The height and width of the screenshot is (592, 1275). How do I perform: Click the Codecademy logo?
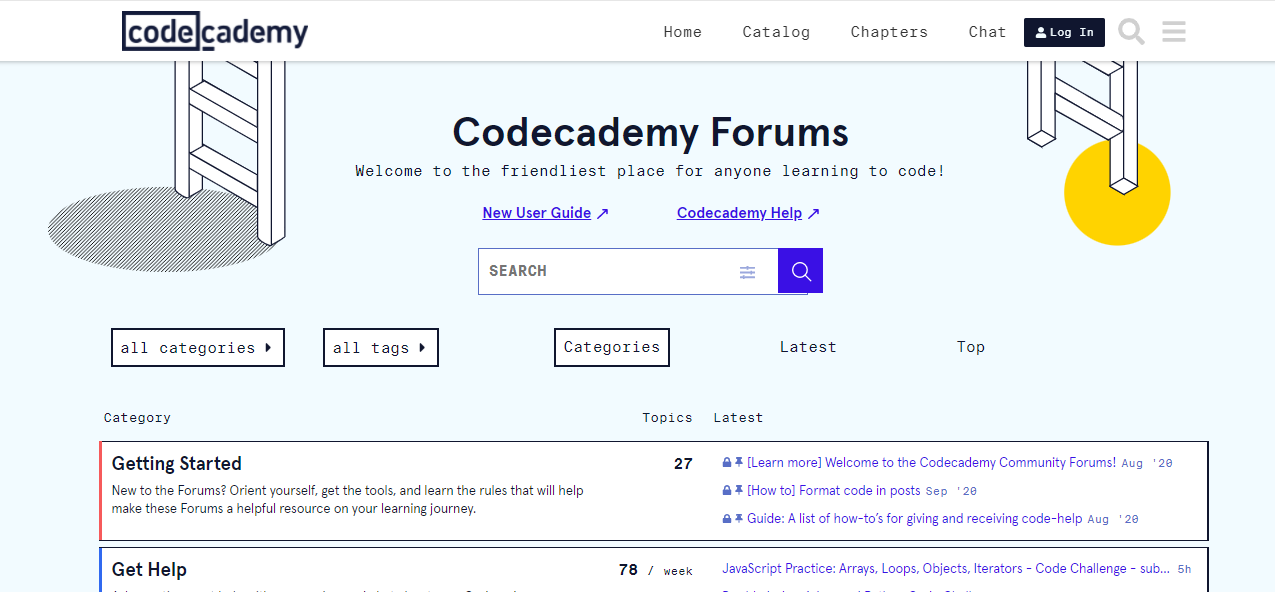click(x=214, y=31)
